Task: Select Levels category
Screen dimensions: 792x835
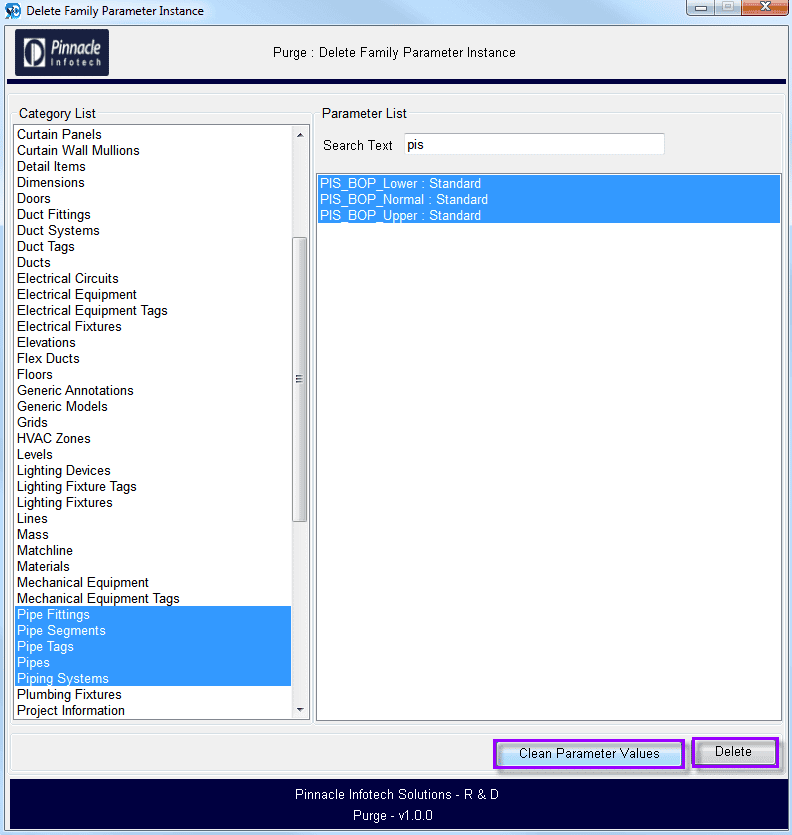Action: [153, 454]
